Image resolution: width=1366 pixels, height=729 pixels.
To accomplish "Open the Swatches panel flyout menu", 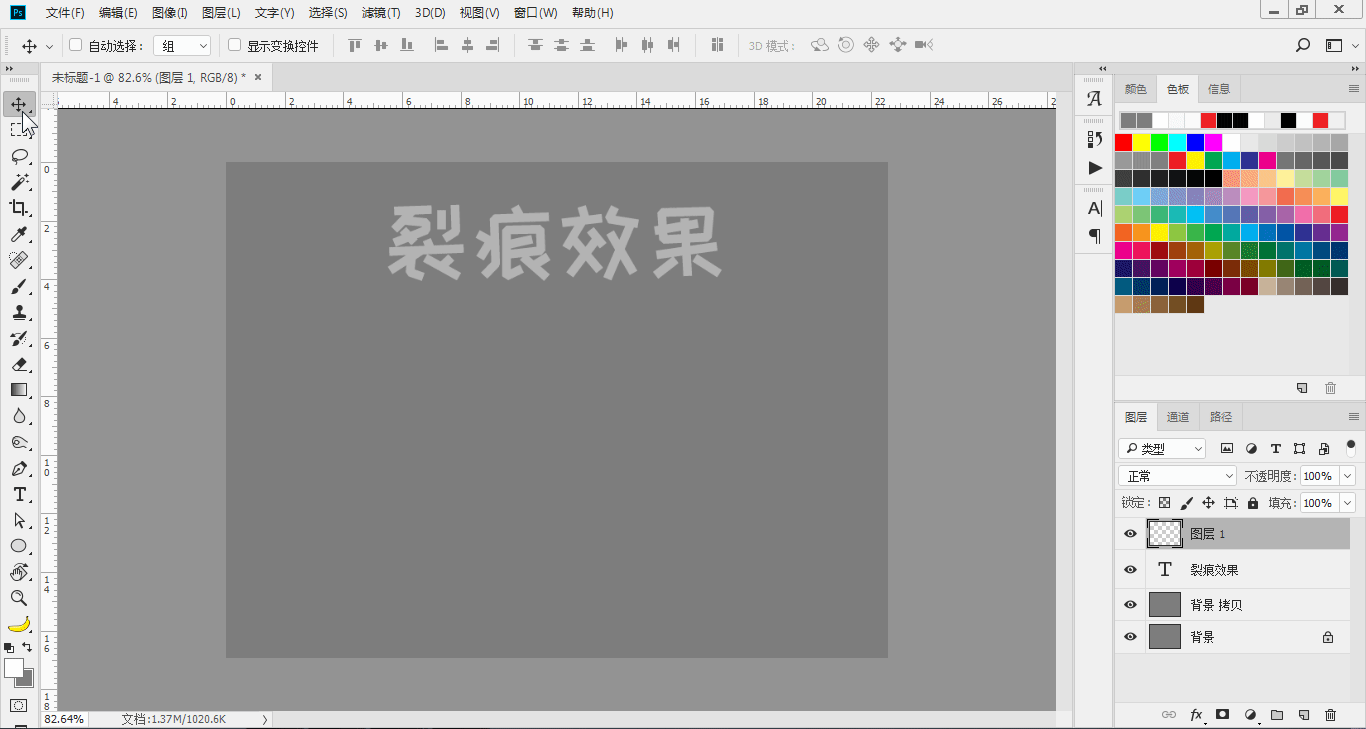I will (x=1354, y=89).
